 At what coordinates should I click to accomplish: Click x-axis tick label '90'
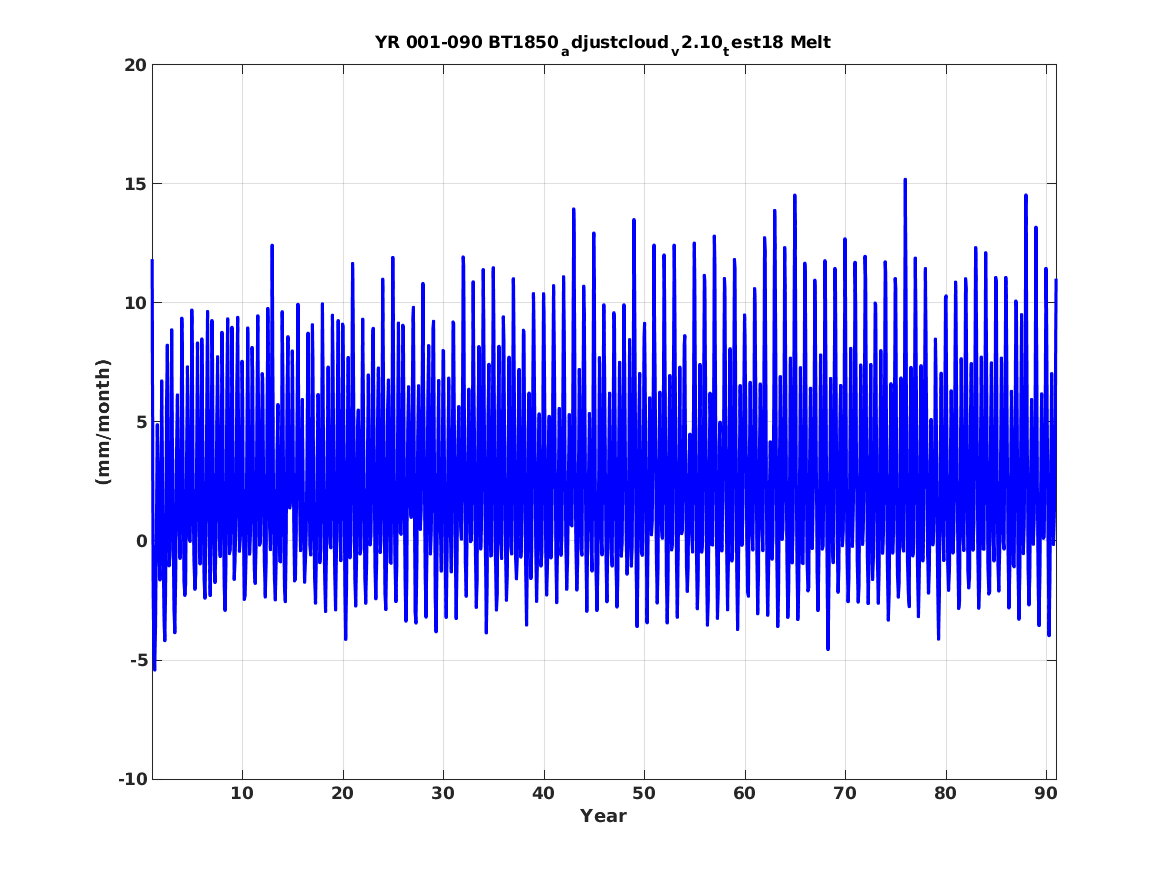(1046, 794)
